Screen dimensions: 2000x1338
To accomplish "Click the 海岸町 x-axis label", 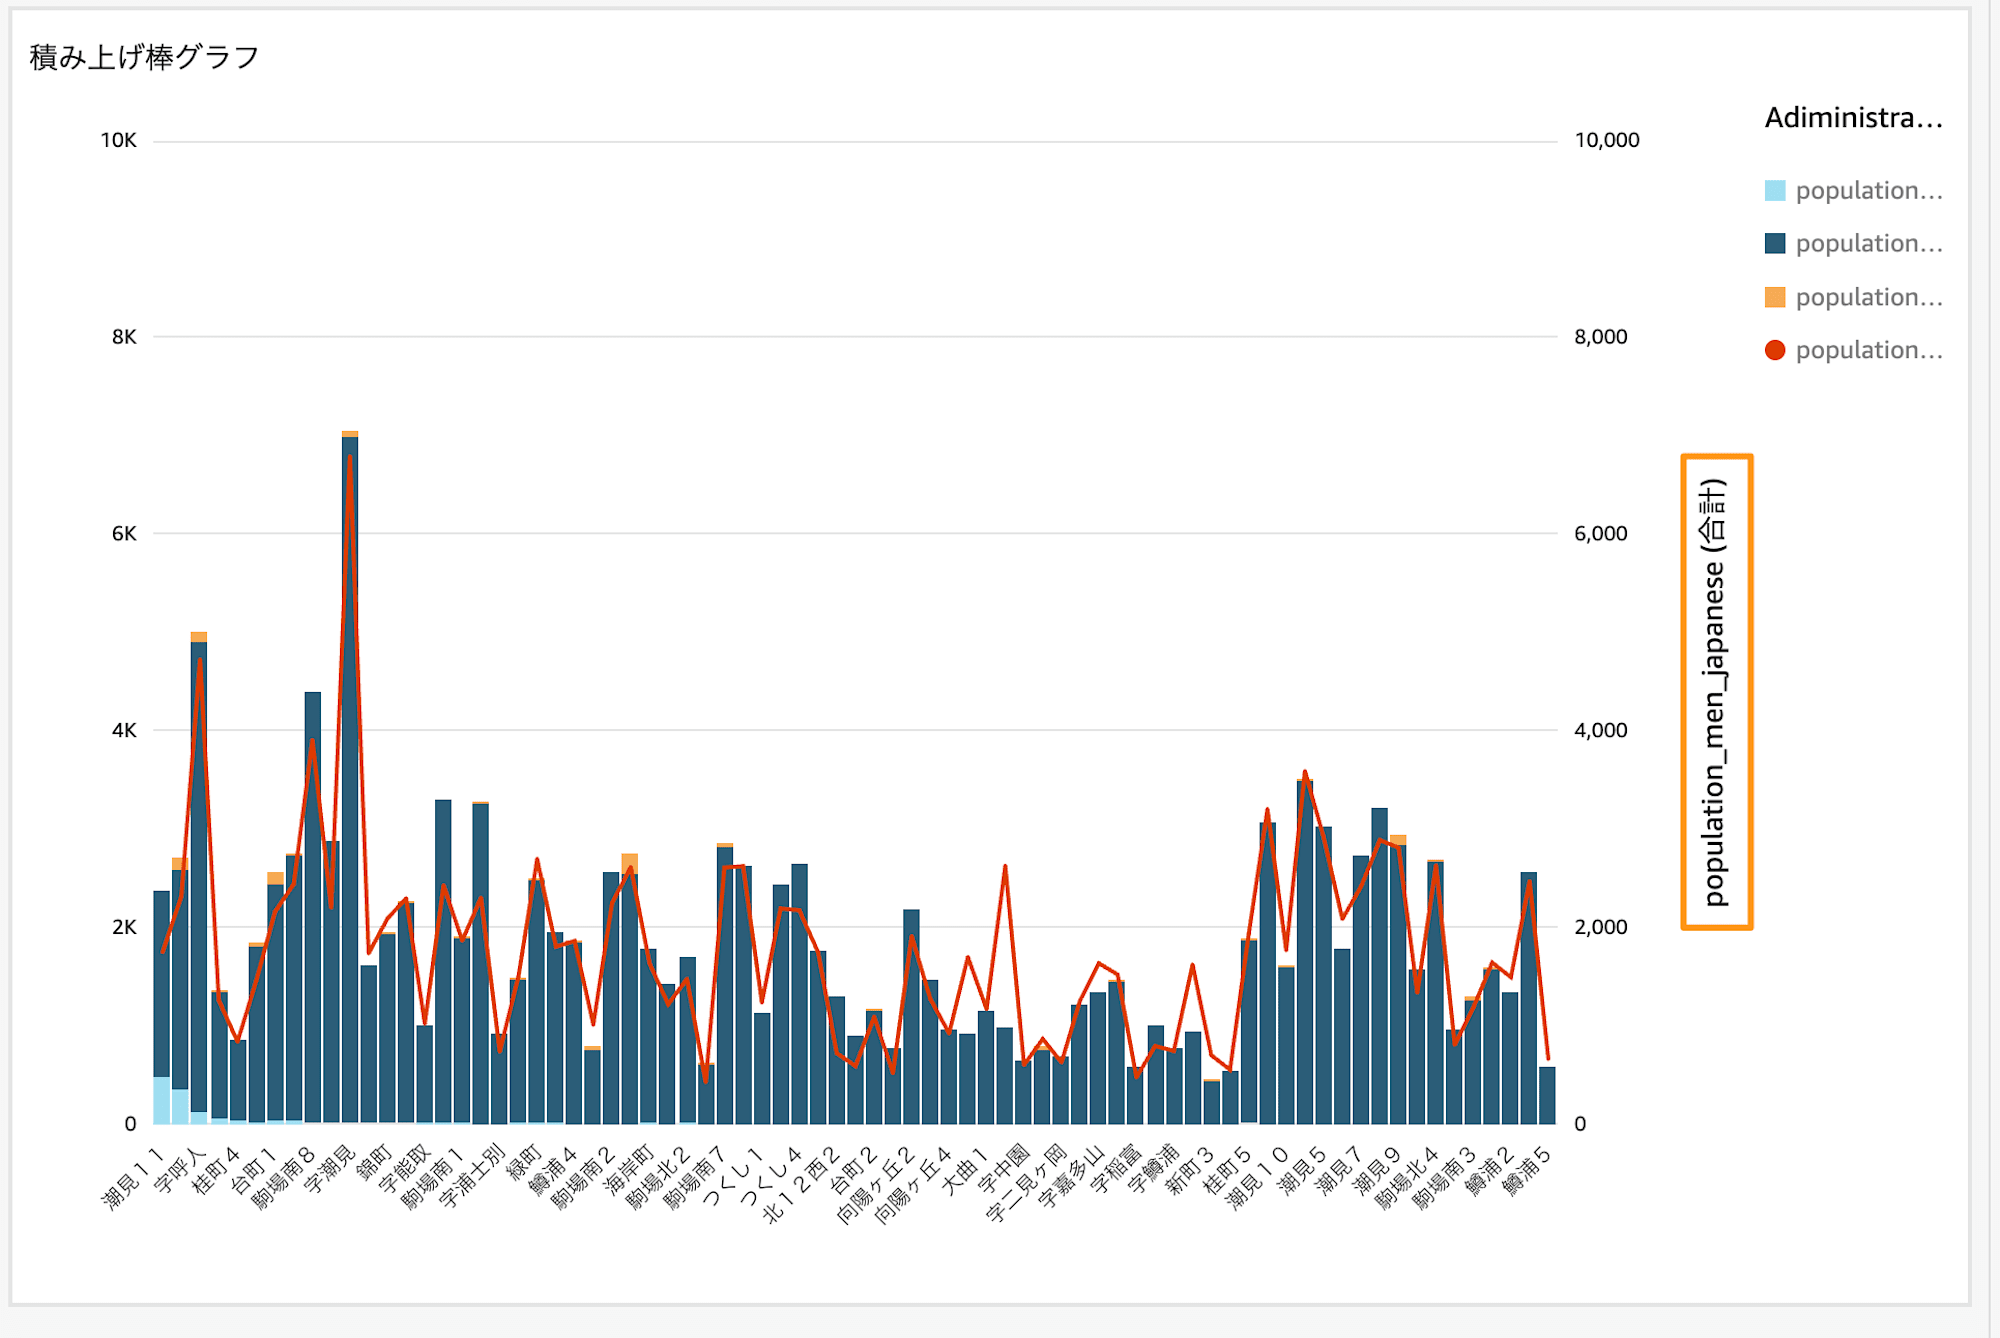I will click(x=628, y=1170).
